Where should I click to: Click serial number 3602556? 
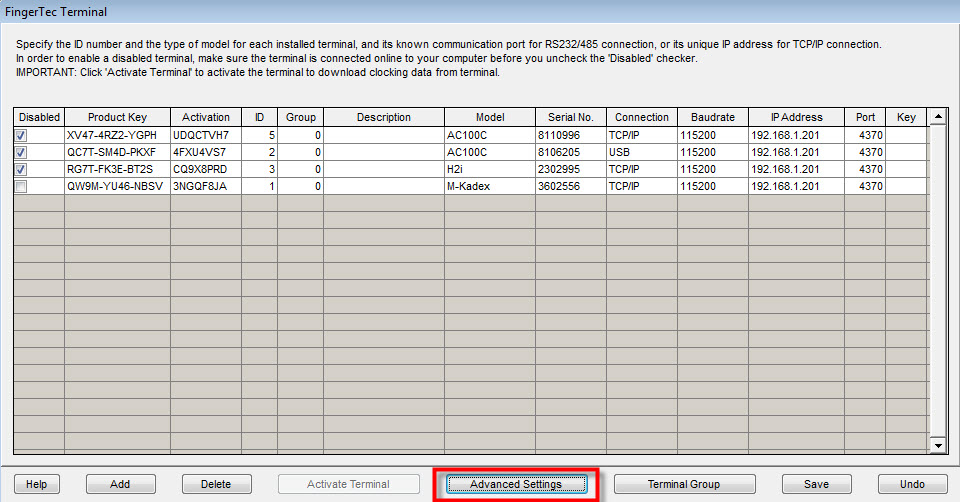point(571,187)
